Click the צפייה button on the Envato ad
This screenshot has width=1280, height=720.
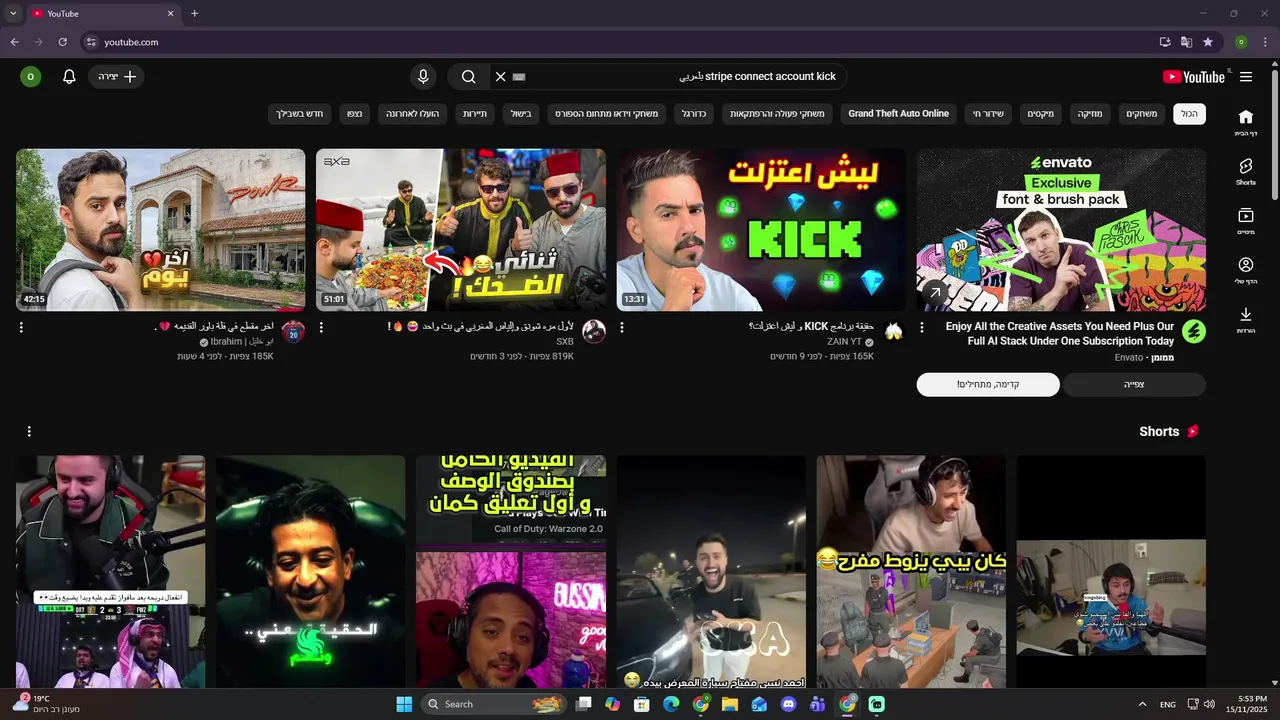[1134, 384]
